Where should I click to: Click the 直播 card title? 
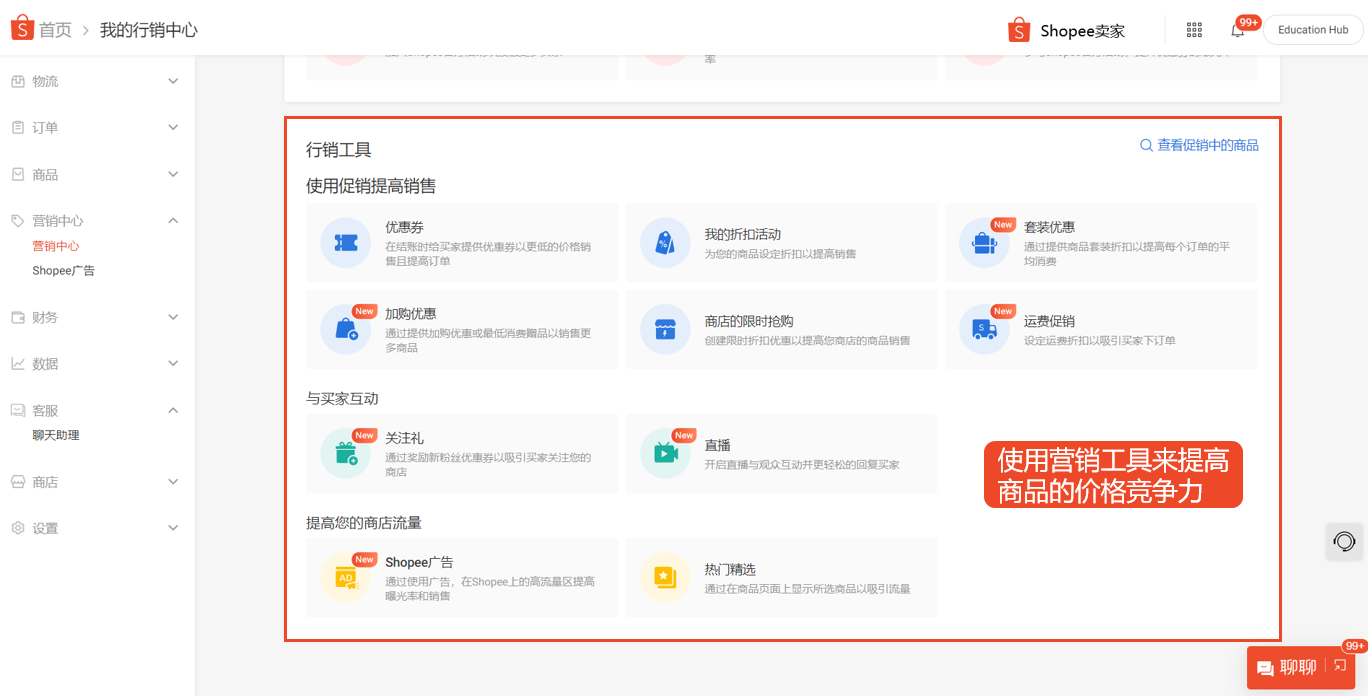point(717,445)
